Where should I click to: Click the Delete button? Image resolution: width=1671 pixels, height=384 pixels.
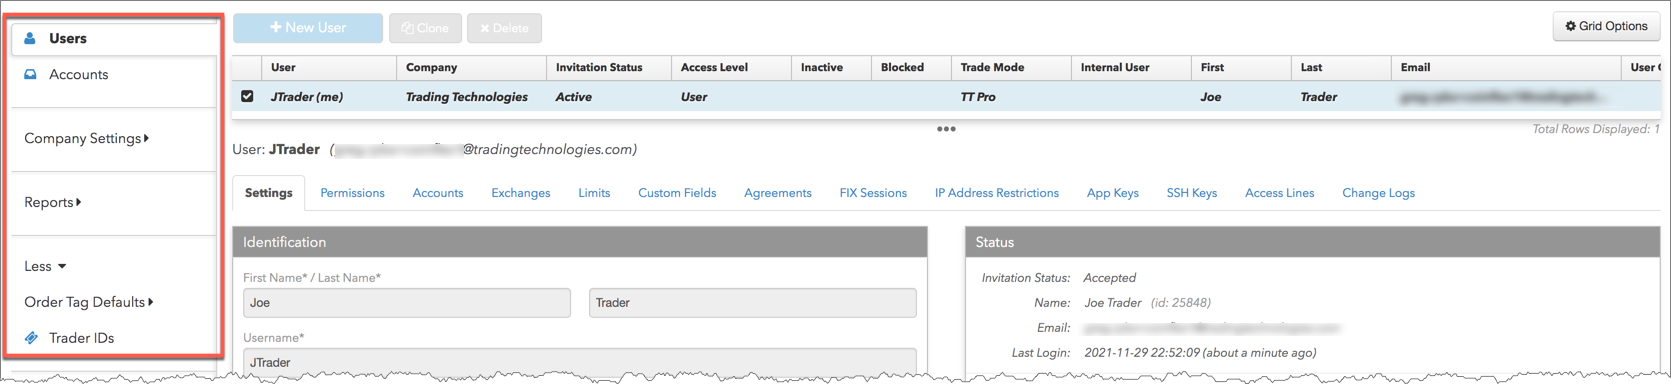pyautogui.click(x=504, y=28)
